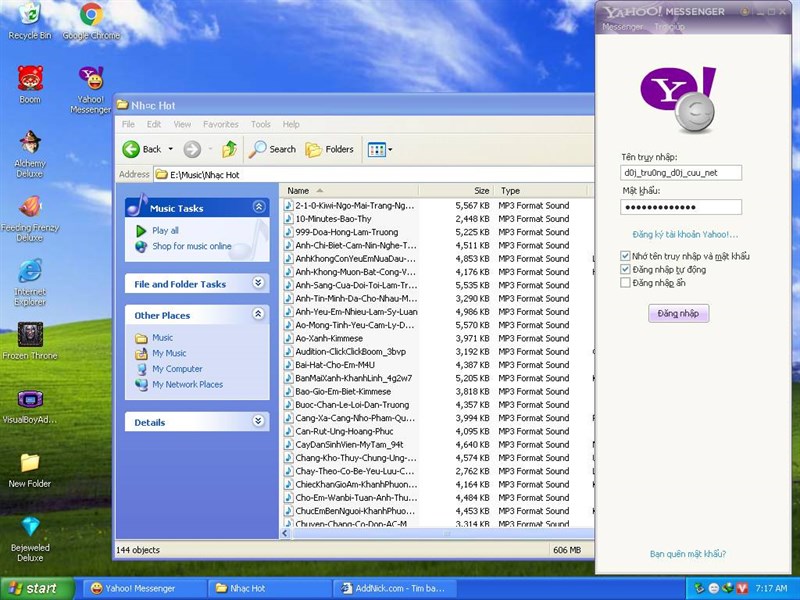Open Music under Other Places
The height and width of the screenshot is (600, 800).
tap(155, 338)
